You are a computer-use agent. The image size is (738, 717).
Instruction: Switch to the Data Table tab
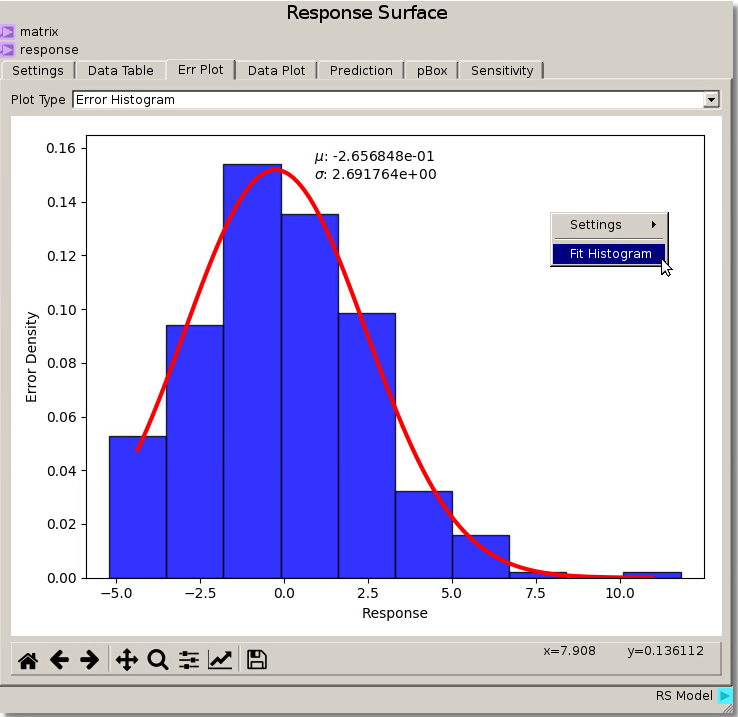pos(120,71)
